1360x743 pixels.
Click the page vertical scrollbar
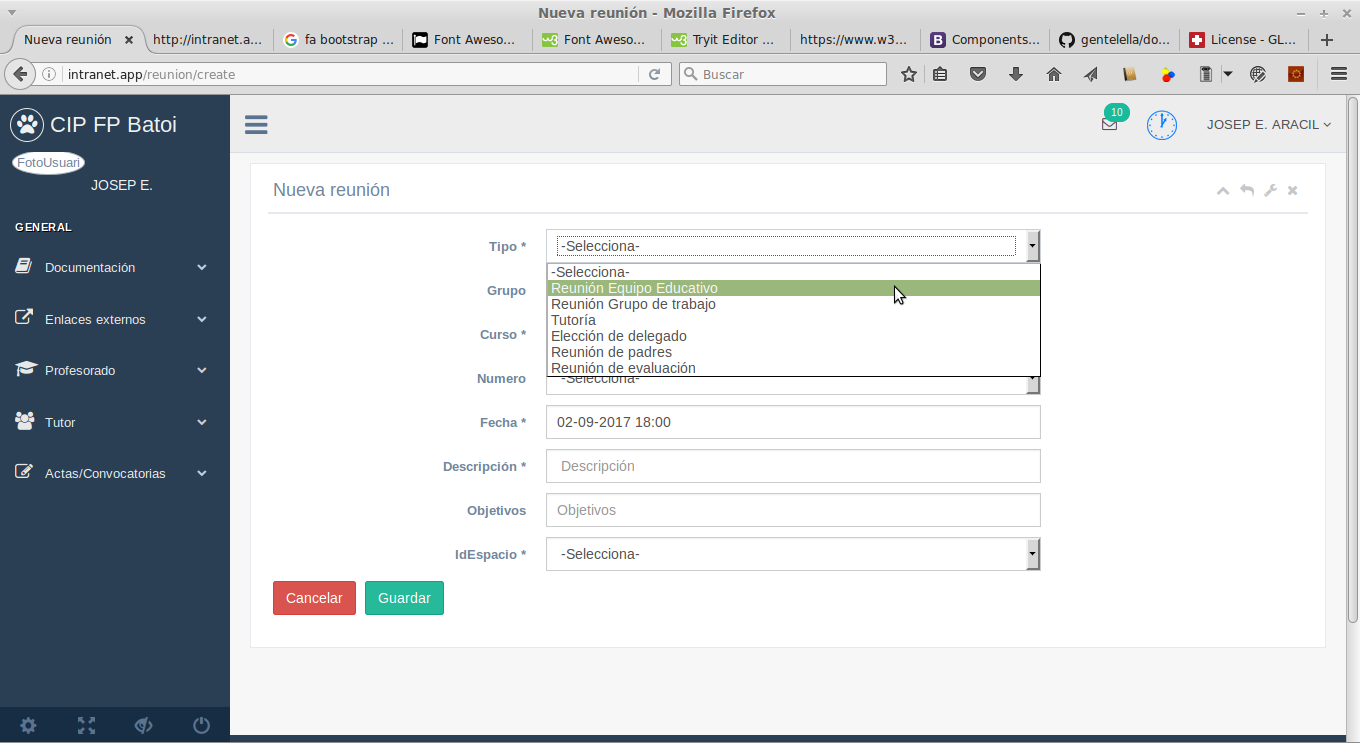click(x=1353, y=360)
